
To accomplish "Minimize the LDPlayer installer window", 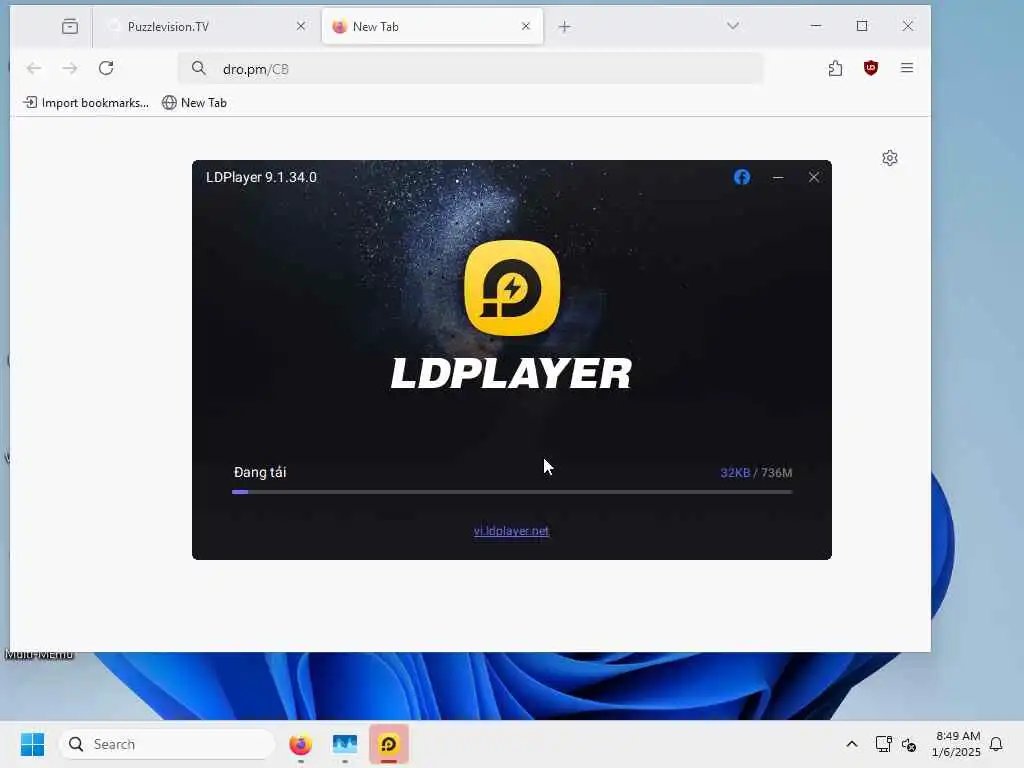I will coord(777,177).
